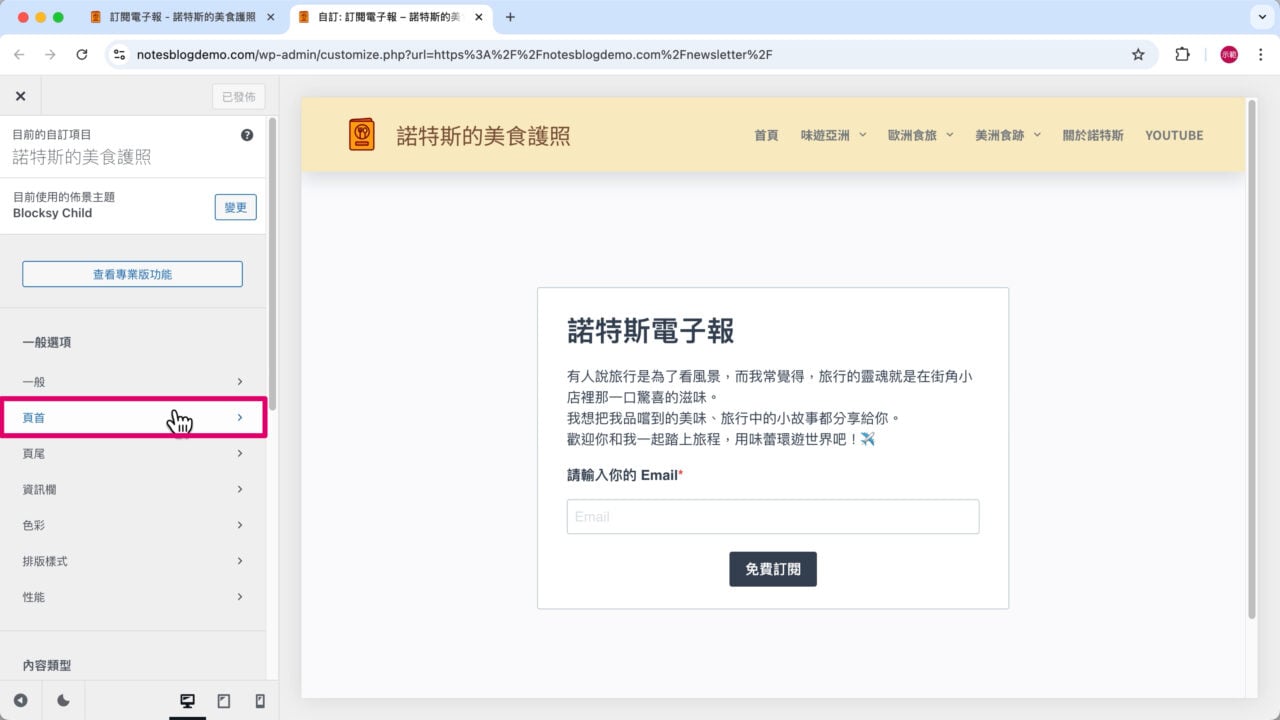Open the Chrome profile avatar

(1228, 55)
